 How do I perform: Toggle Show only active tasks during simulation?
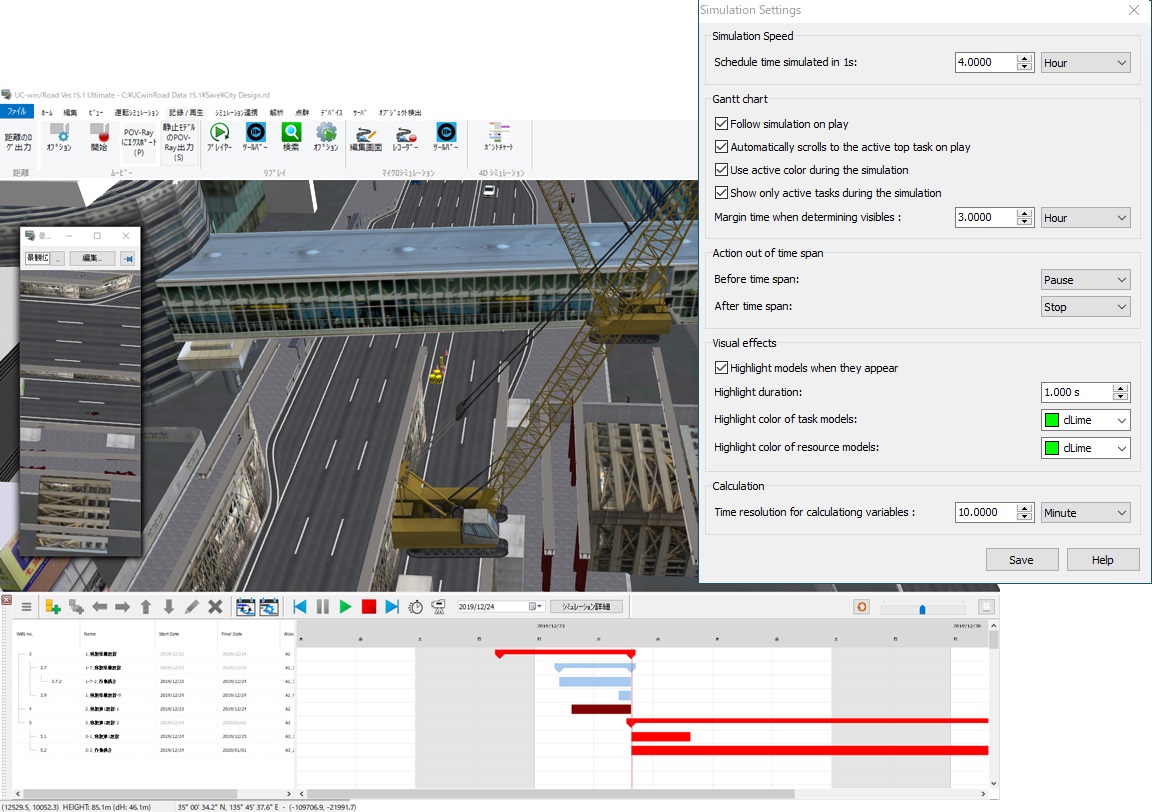(721, 193)
